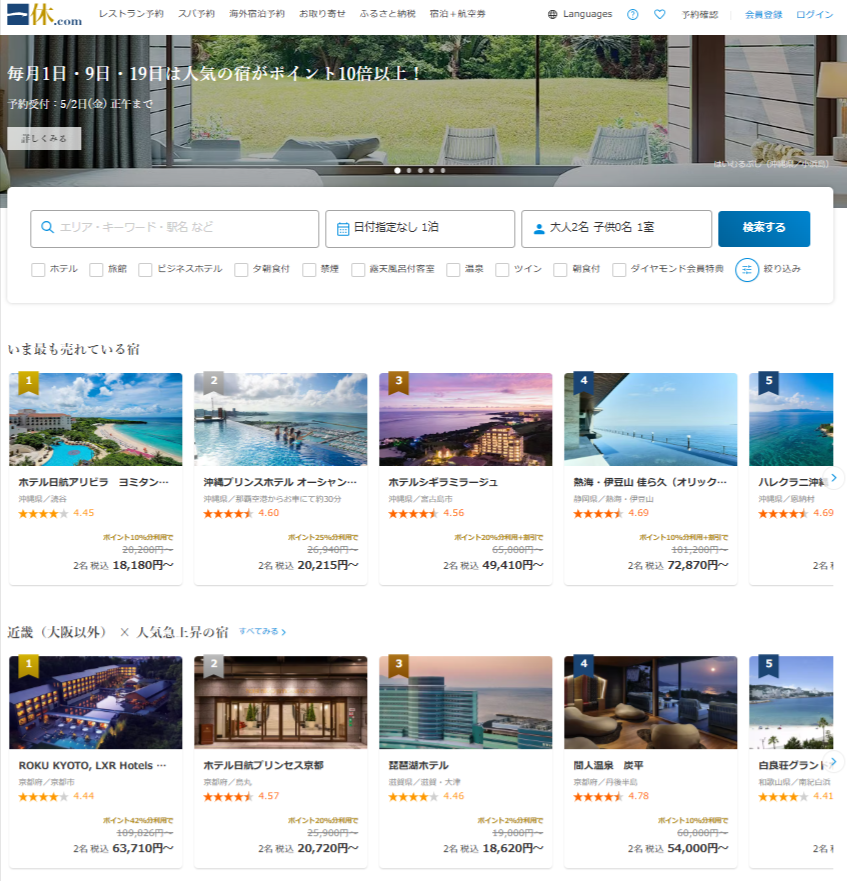
Task: Open 宿泊+航空券 menu item
Action: click(x=458, y=14)
